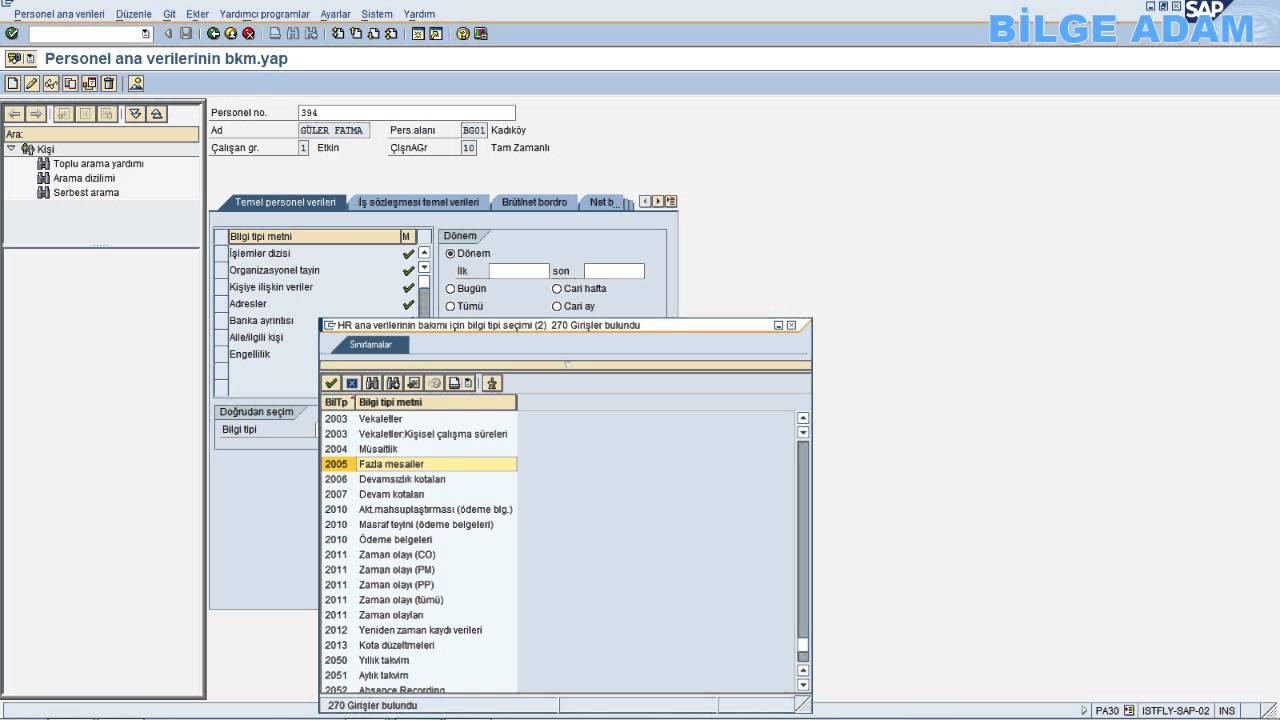Select the Bugün radio button
The width and height of the screenshot is (1280, 720).
tap(450, 289)
